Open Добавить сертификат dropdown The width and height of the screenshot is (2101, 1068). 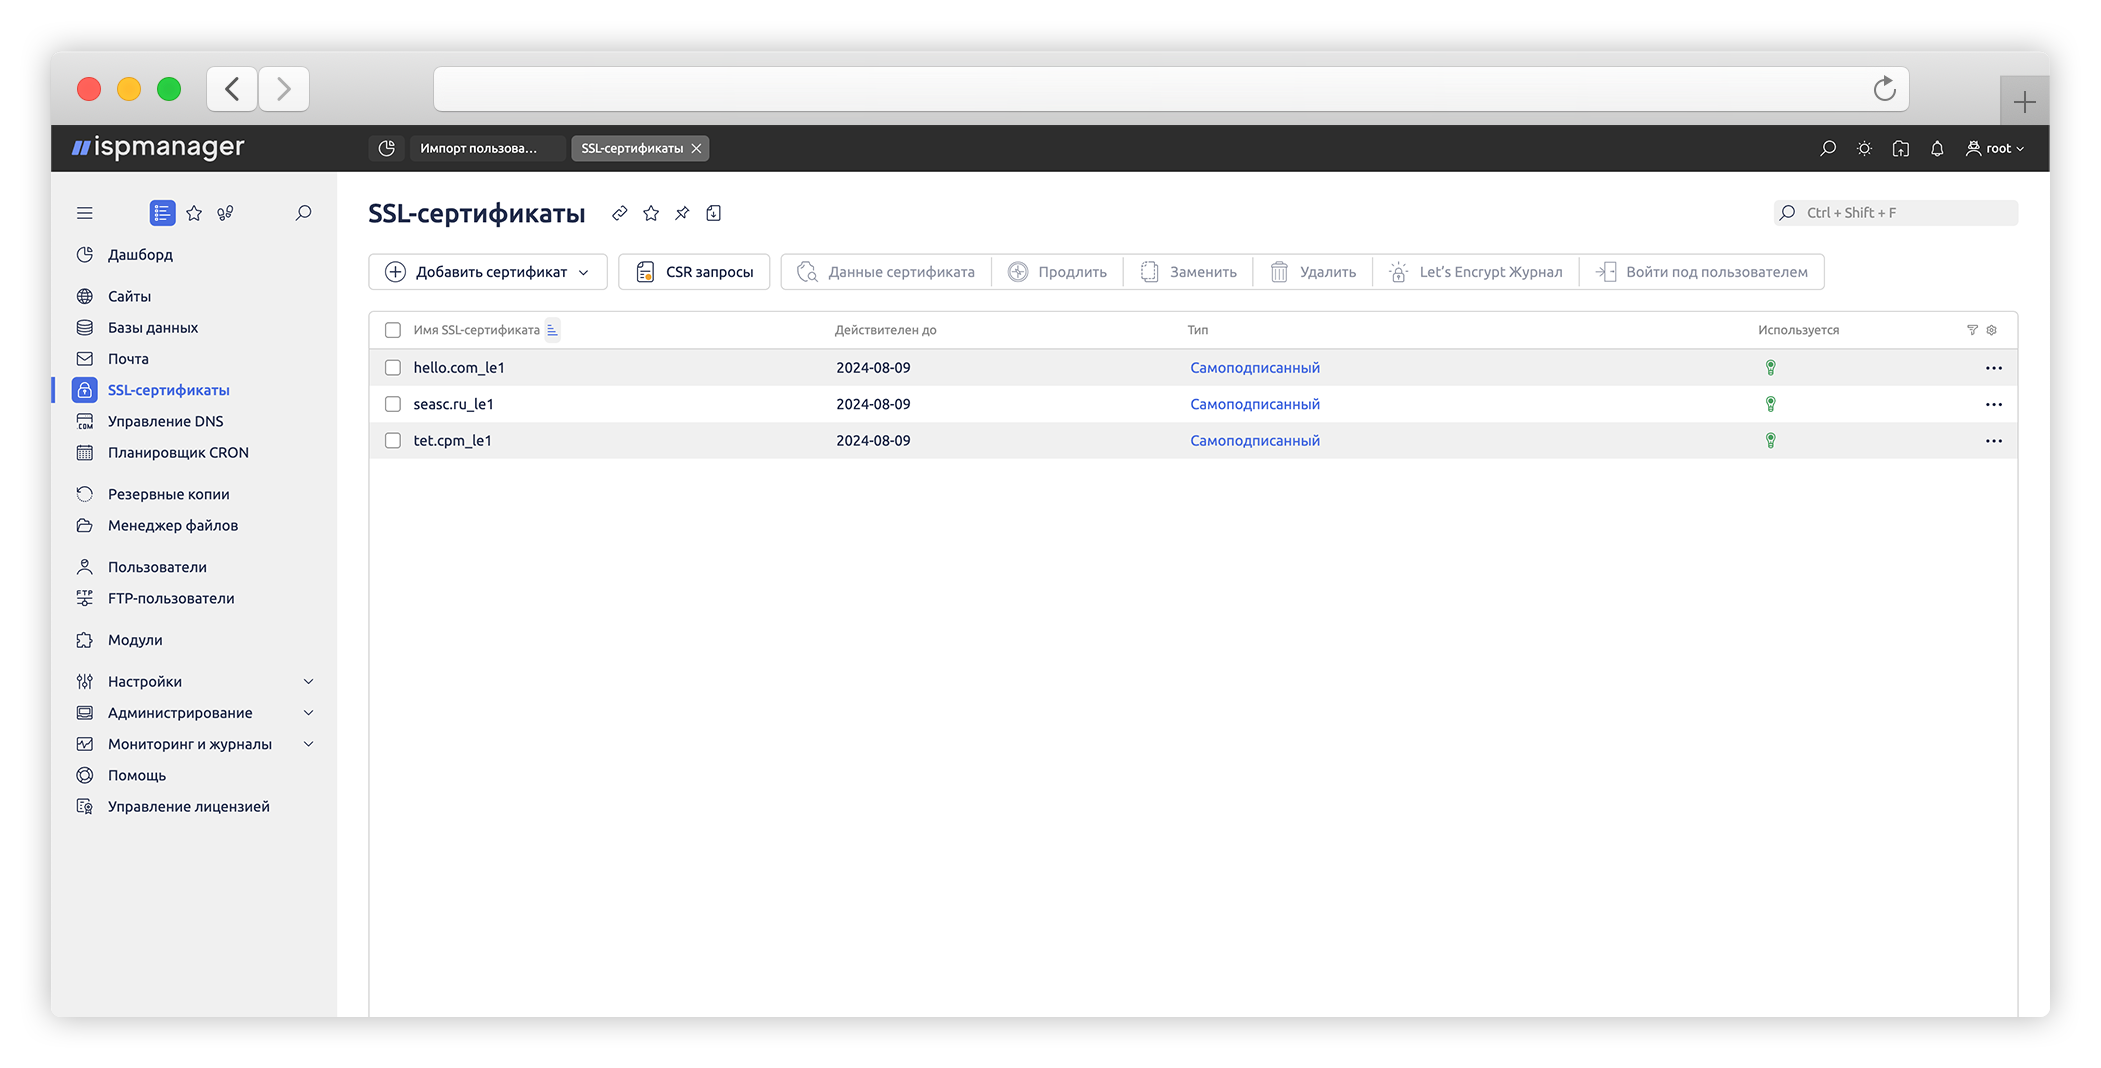(488, 272)
